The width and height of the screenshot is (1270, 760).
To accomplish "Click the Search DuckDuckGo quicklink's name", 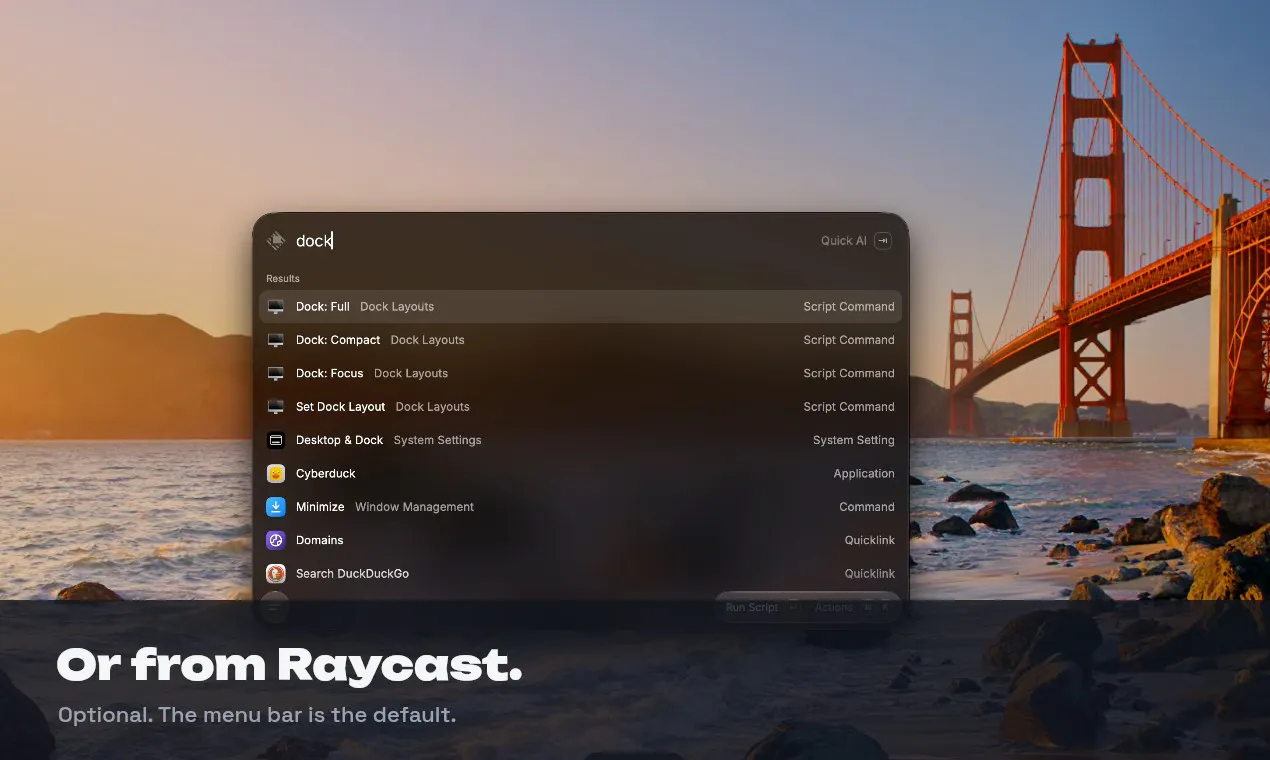I will tap(352, 573).
